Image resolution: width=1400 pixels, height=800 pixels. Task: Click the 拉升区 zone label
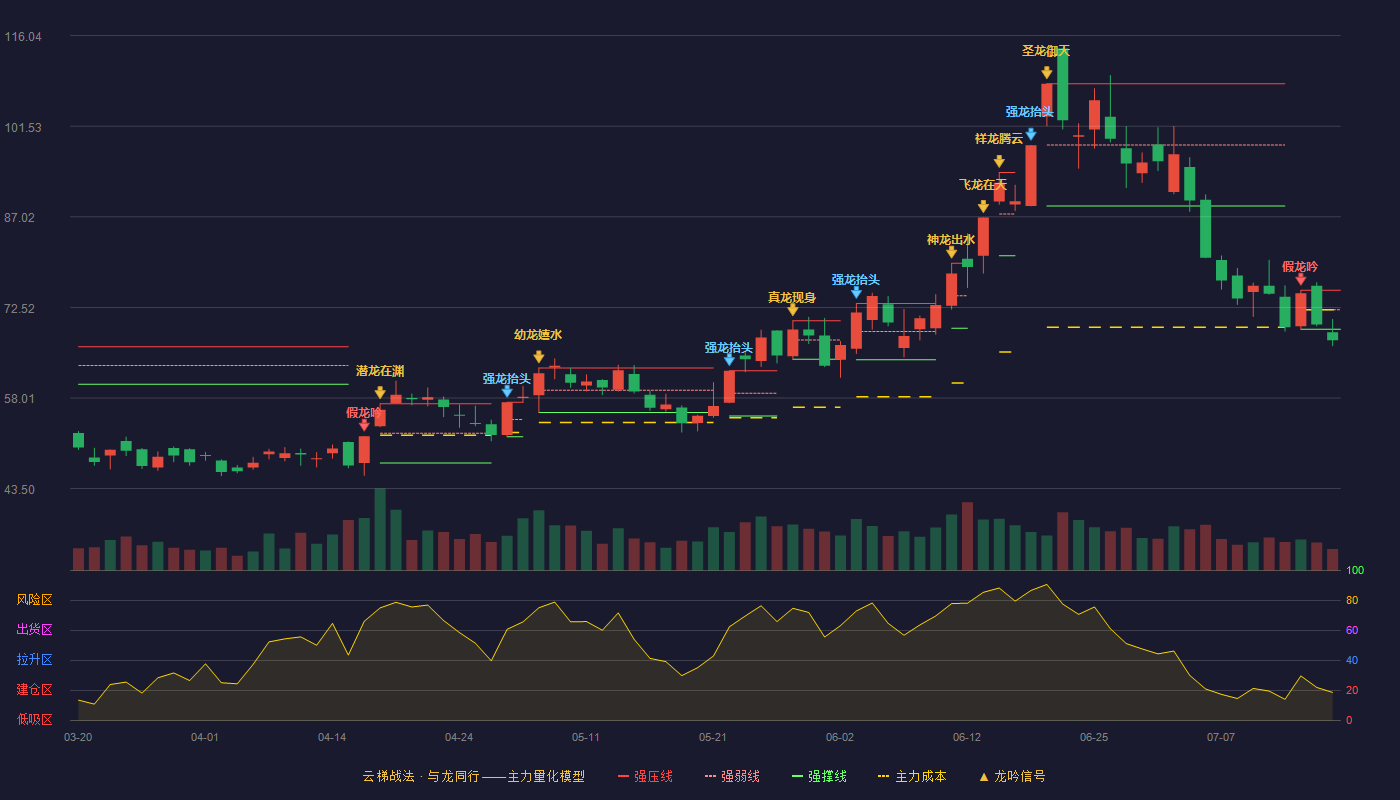(x=34, y=660)
